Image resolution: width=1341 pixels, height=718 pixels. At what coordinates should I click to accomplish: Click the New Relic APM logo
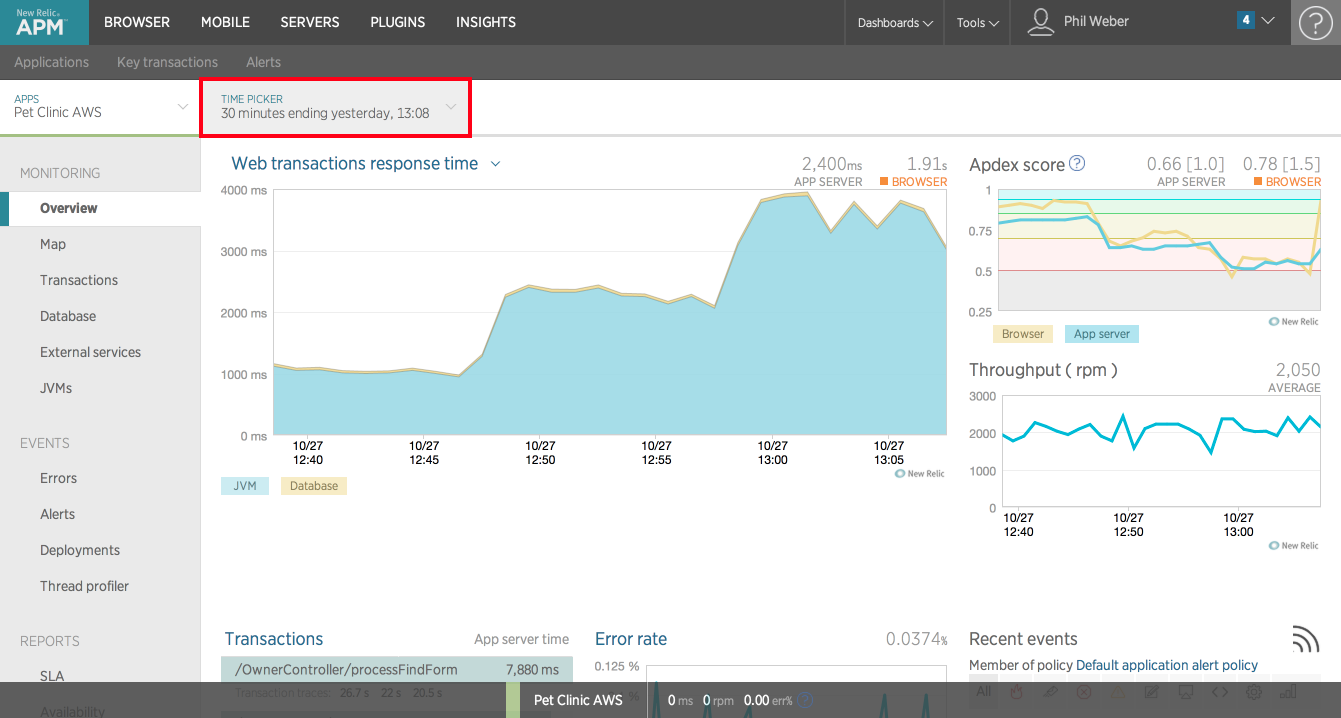[44, 22]
